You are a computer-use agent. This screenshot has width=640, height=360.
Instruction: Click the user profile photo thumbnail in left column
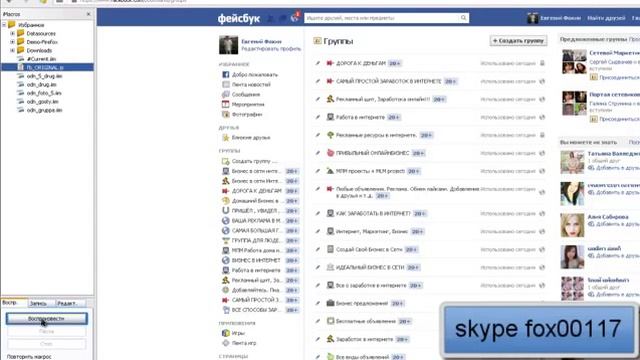[229, 45]
